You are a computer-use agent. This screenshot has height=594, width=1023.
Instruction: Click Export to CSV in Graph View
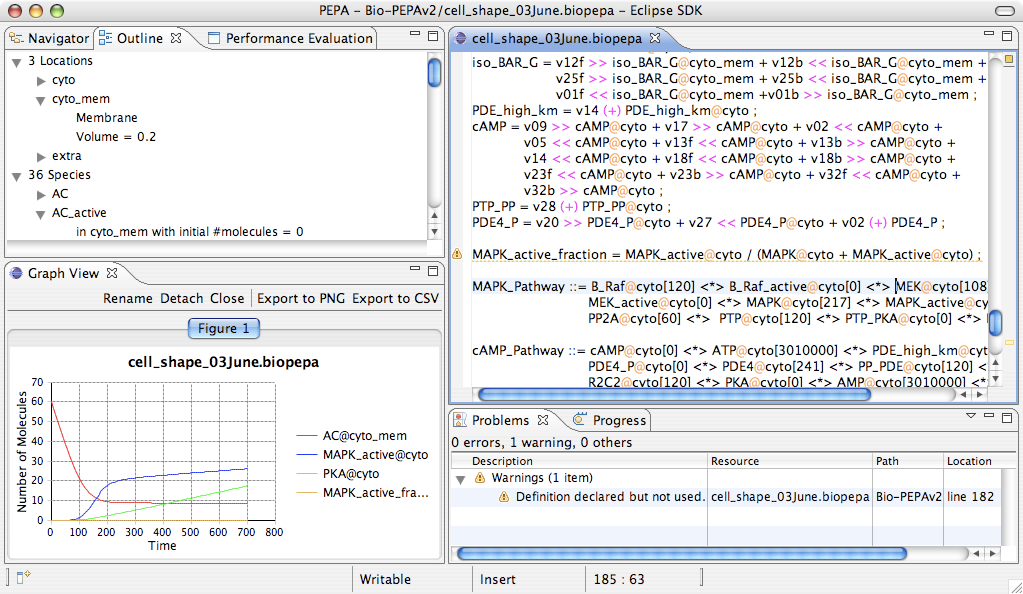pos(395,298)
